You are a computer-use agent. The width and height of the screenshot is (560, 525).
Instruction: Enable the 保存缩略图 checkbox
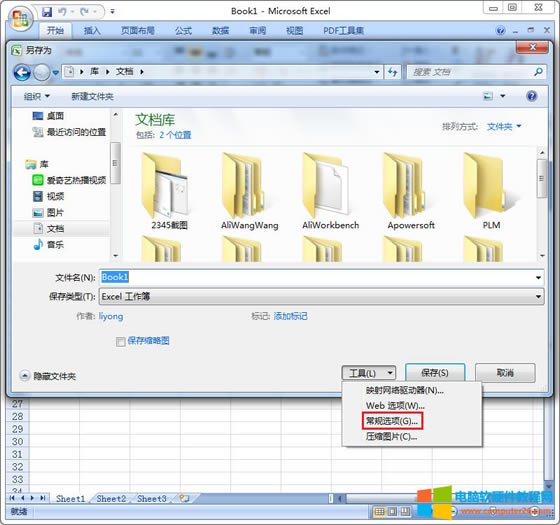121,341
